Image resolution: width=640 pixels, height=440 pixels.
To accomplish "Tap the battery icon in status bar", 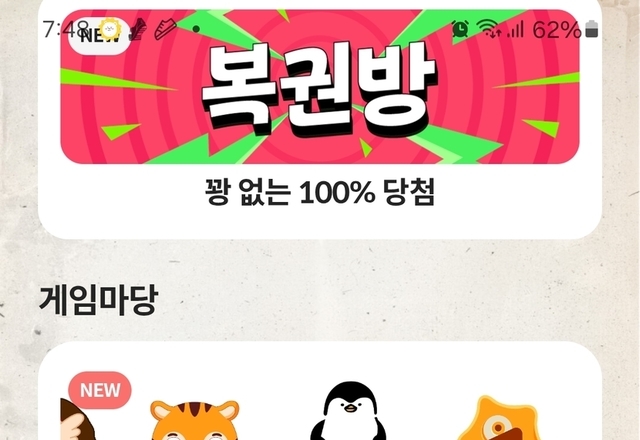I will tap(591, 29).
